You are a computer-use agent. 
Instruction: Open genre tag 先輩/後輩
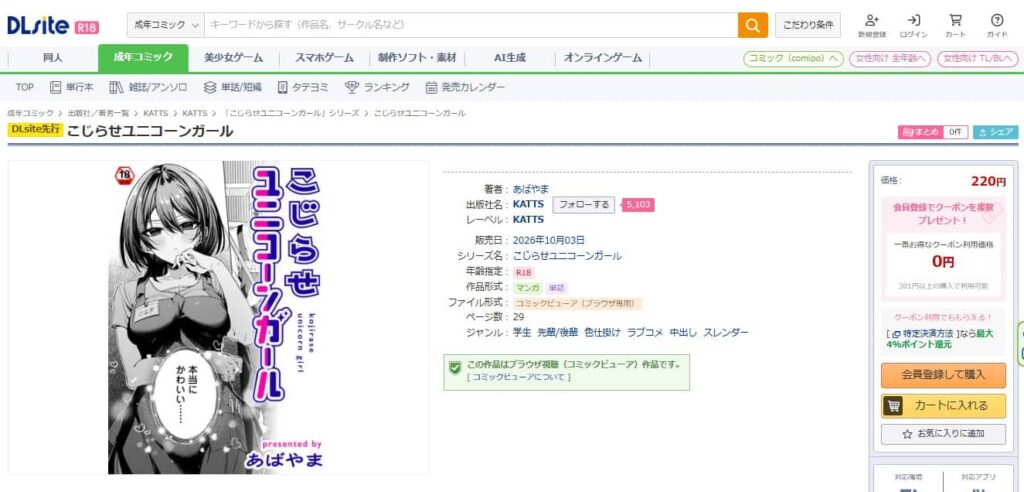(x=557, y=333)
